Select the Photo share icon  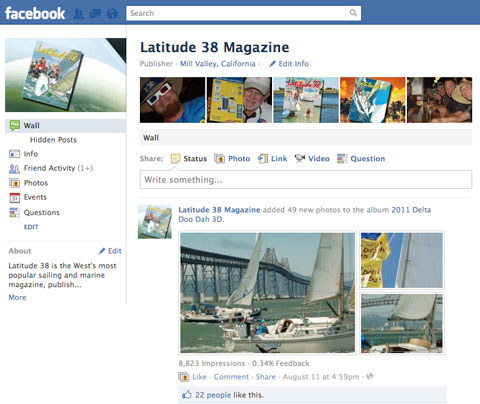(219, 159)
